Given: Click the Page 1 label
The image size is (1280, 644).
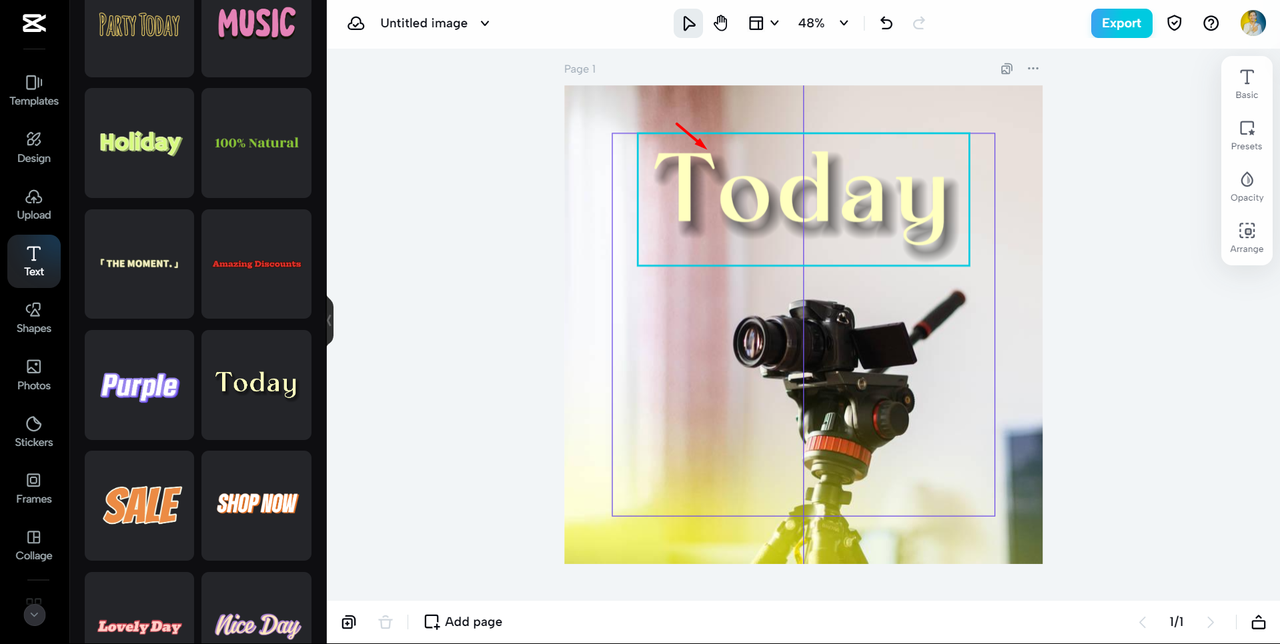Looking at the screenshot, I should [580, 69].
